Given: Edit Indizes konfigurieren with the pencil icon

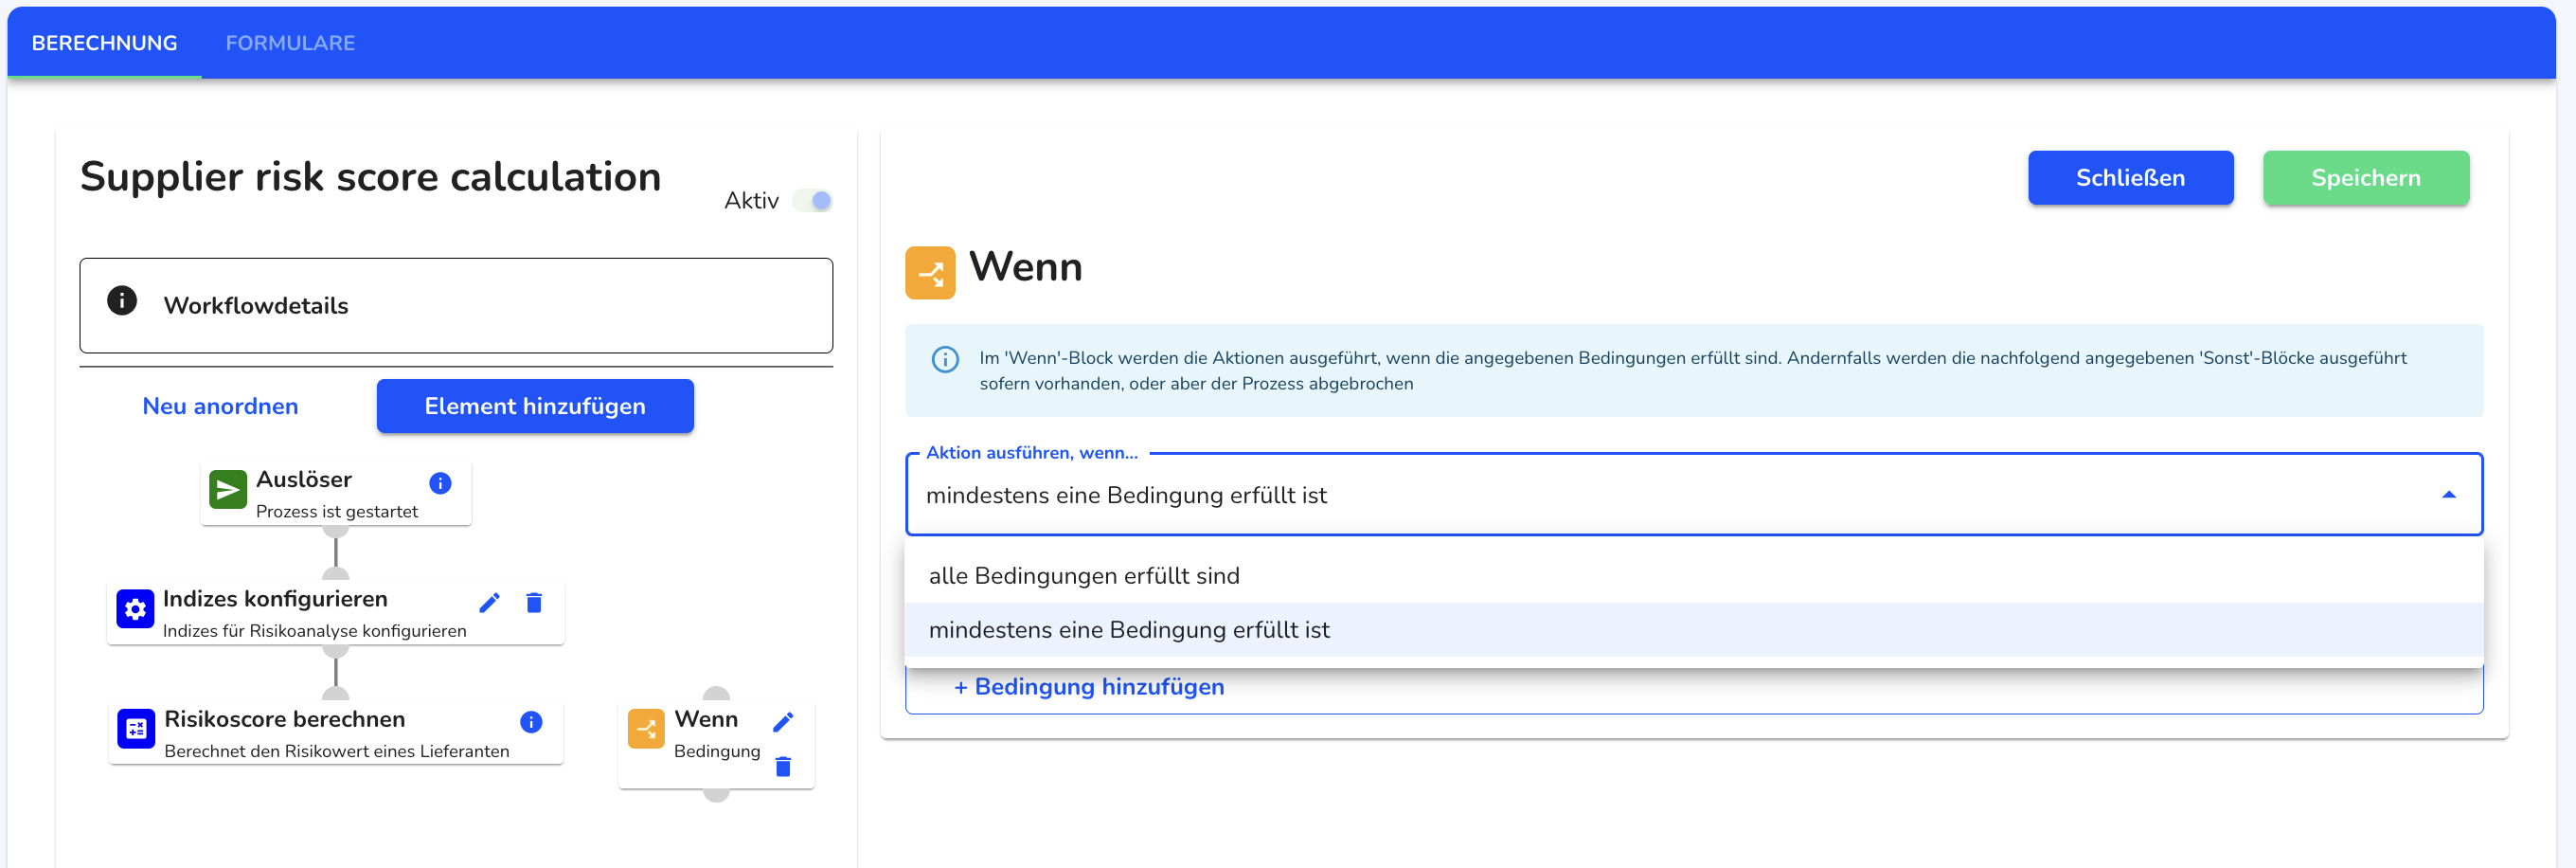Looking at the screenshot, I should [x=489, y=602].
